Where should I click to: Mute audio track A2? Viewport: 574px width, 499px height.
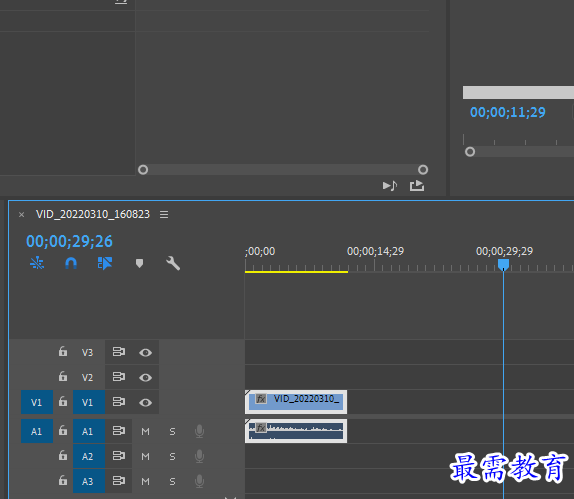click(145, 457)
